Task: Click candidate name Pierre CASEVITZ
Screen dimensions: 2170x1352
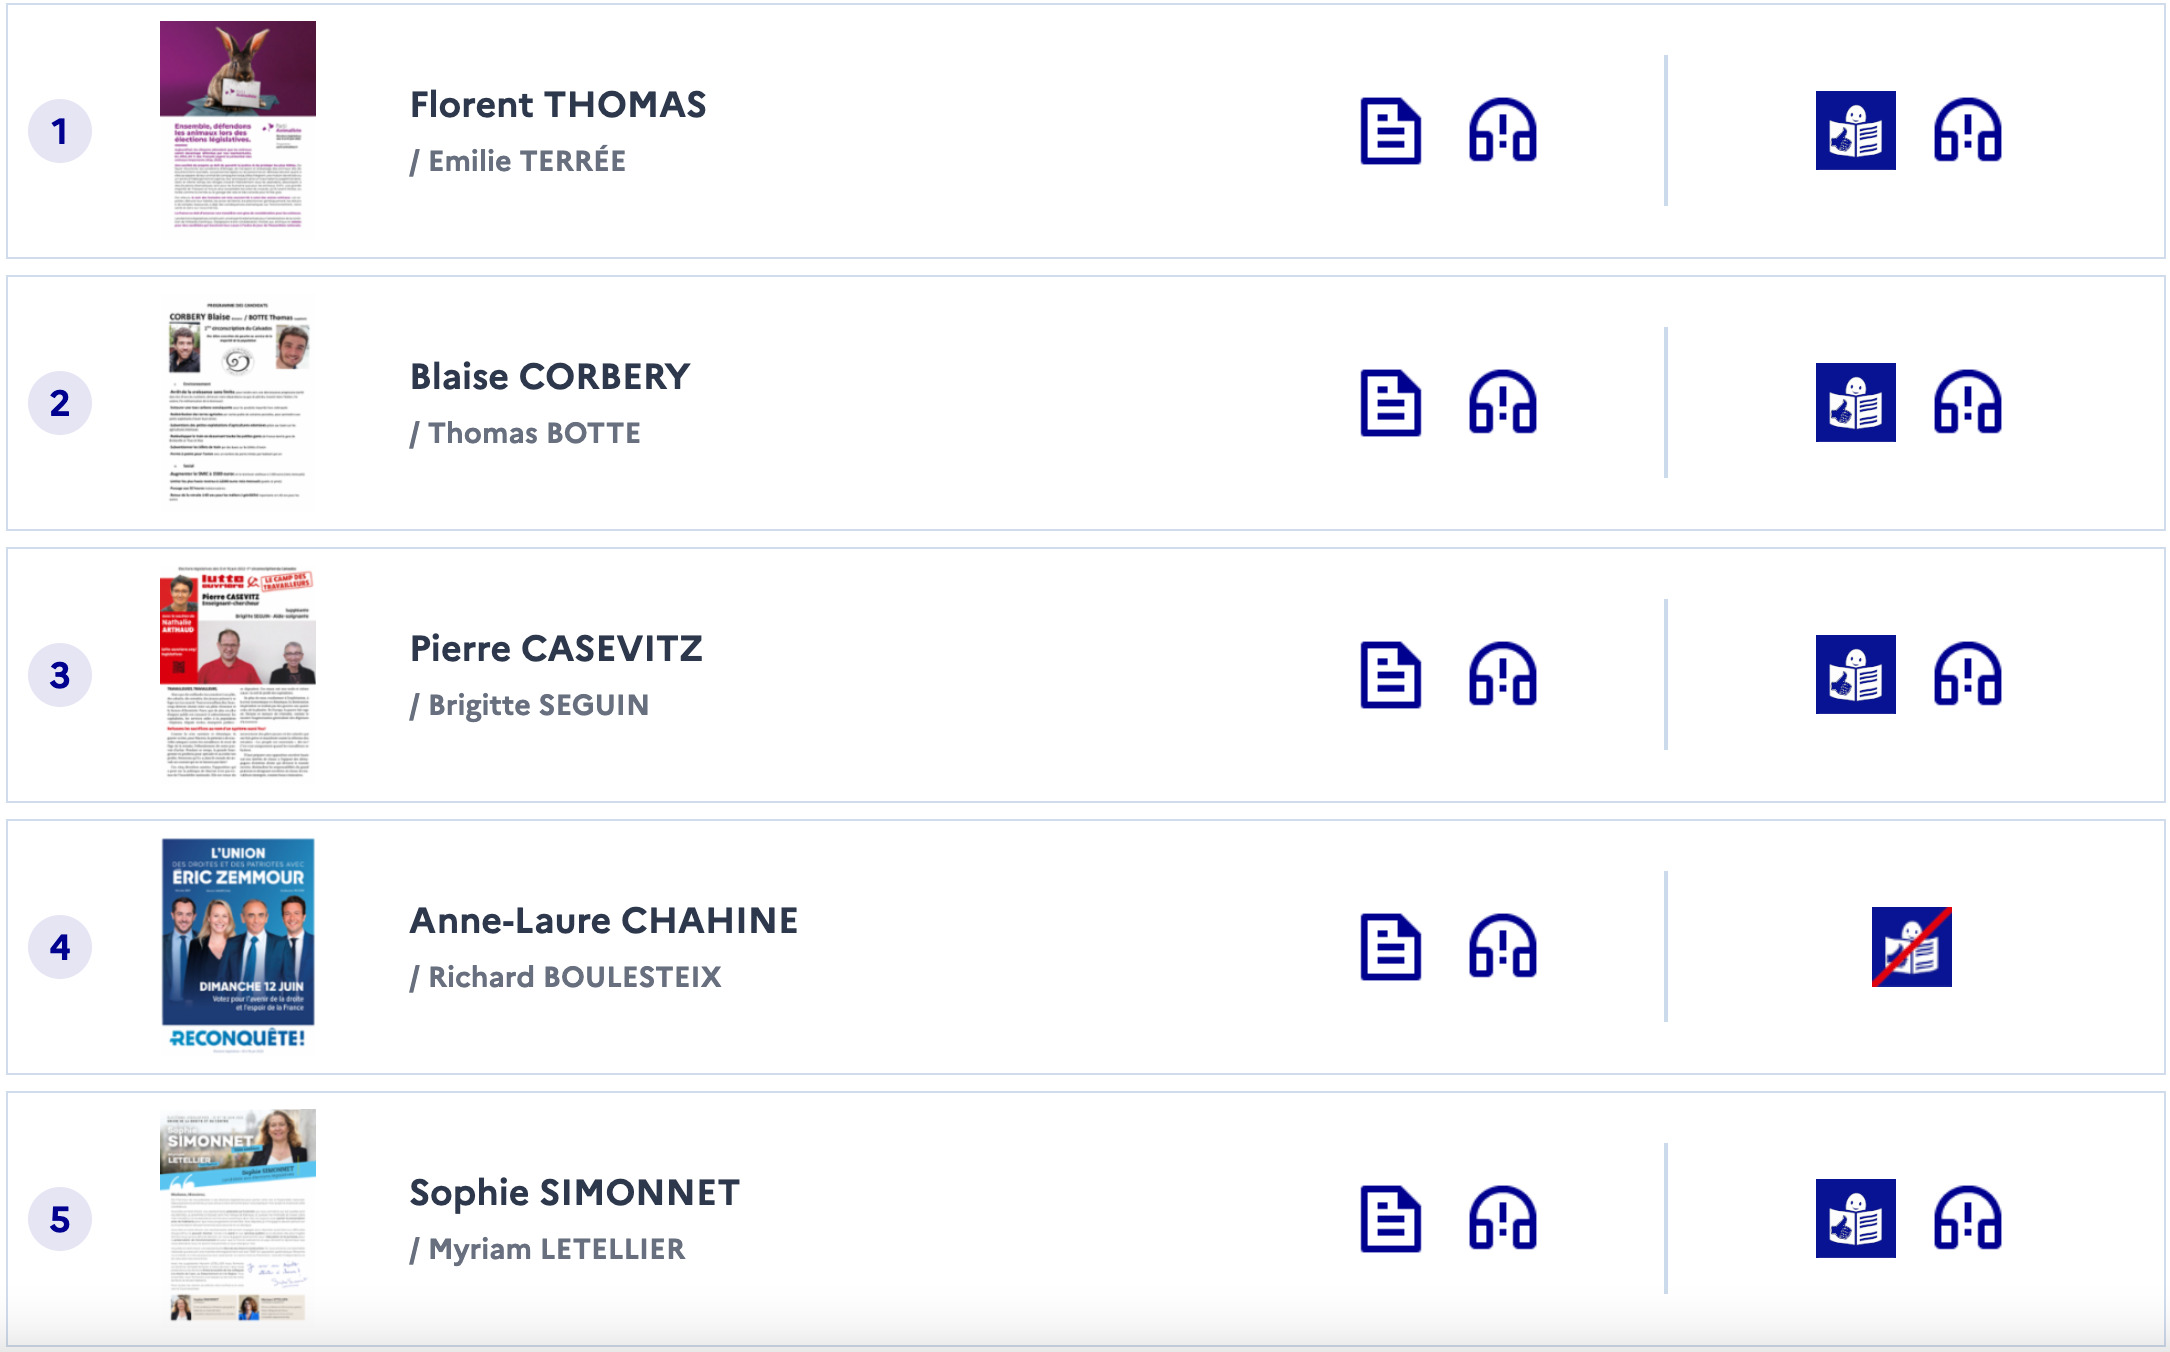Action: (x=556, y=649)
